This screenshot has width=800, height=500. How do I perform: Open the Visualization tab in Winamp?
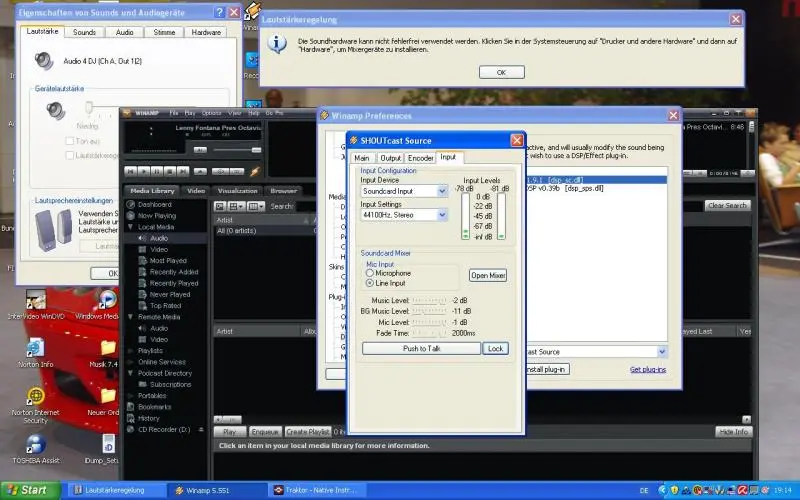click(237, 190)
